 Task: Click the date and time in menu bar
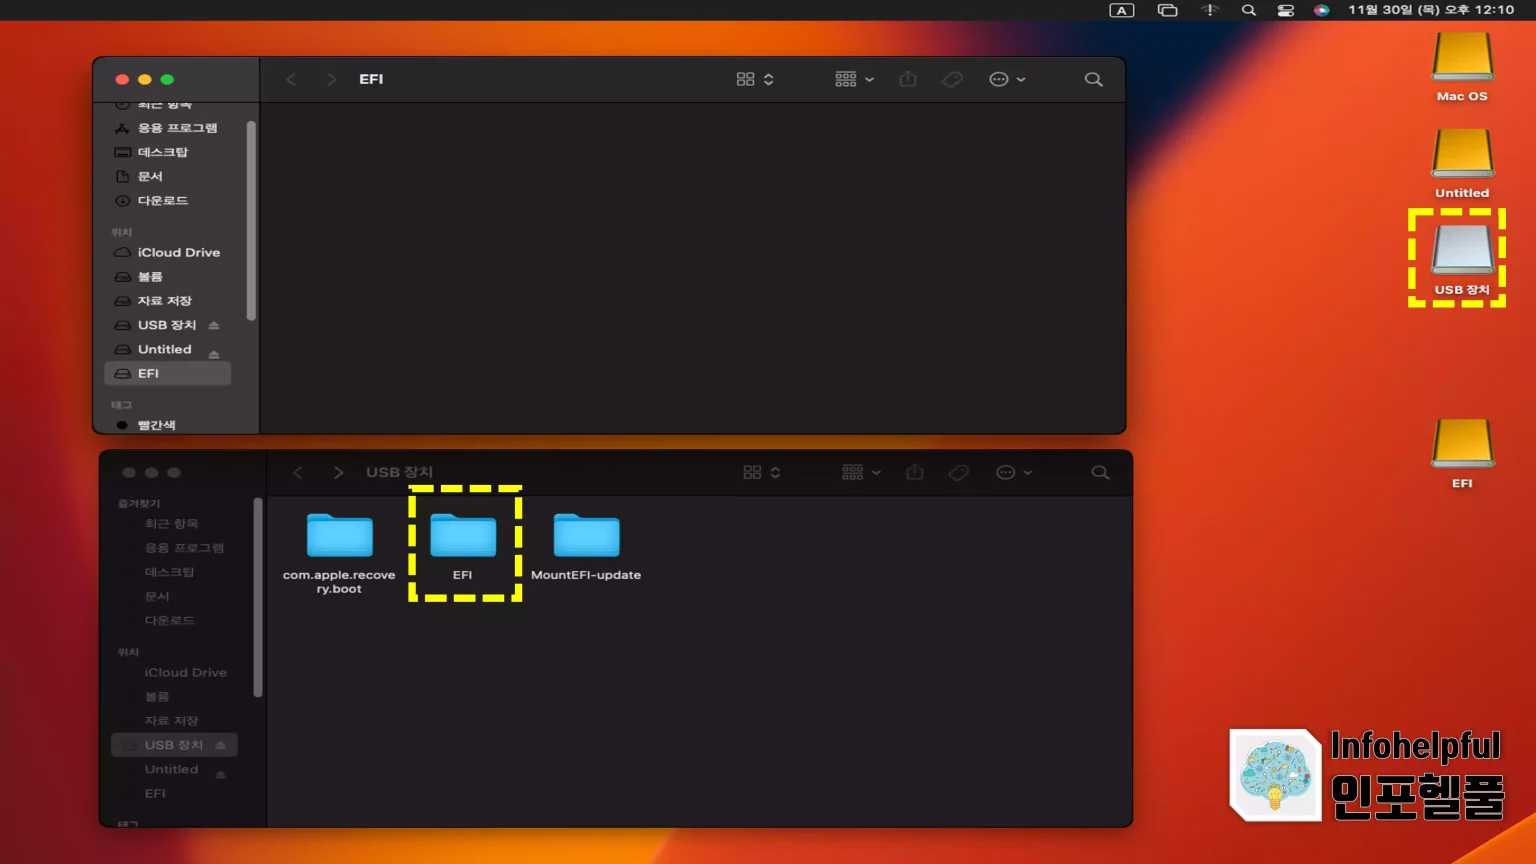pos(1431,10)
